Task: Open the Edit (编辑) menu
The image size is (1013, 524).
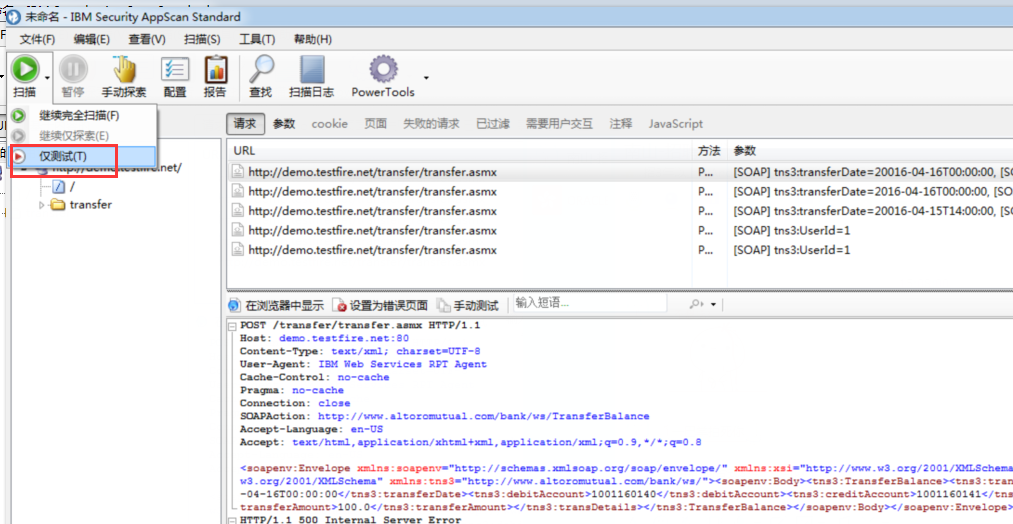Action: (92, 39)
